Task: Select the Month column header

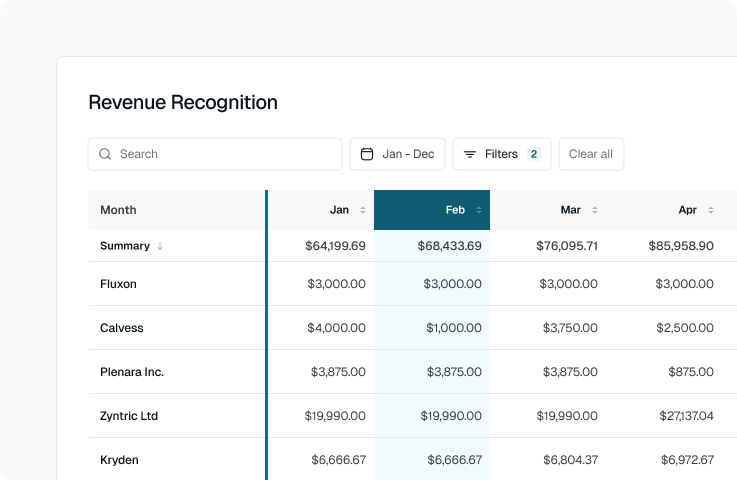Action: point(119,210)
